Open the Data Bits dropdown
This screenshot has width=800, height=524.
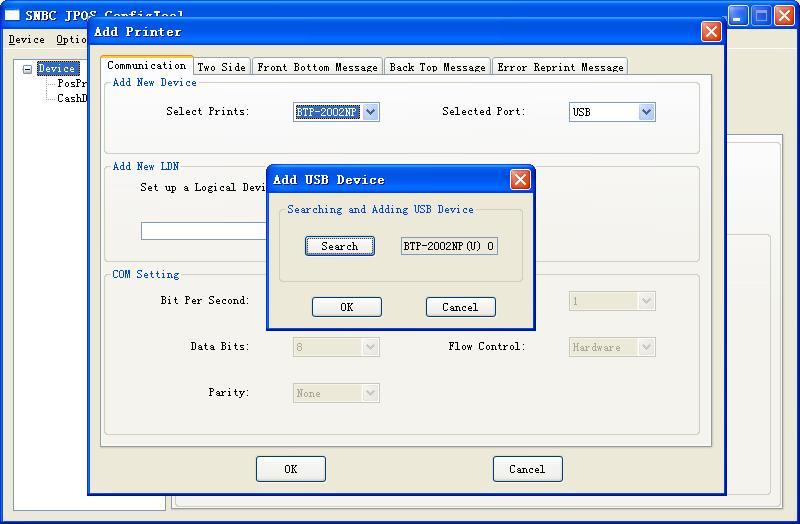click(371, 347)
